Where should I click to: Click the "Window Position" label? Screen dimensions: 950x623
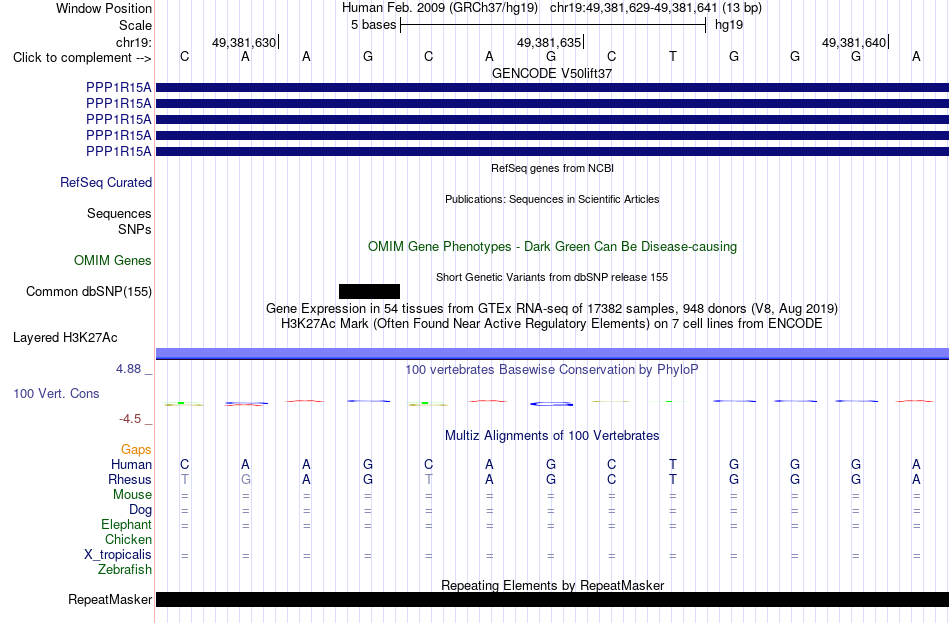104,8
